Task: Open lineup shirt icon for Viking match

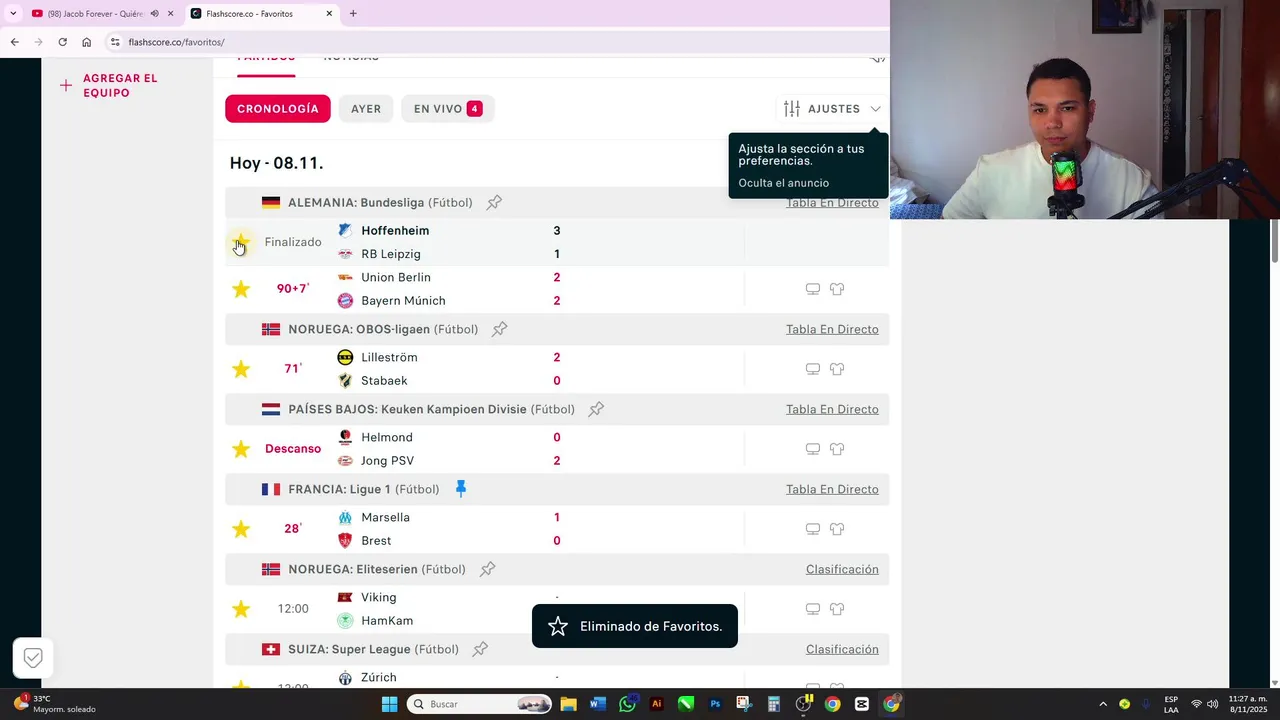Action: pos(837,609)
